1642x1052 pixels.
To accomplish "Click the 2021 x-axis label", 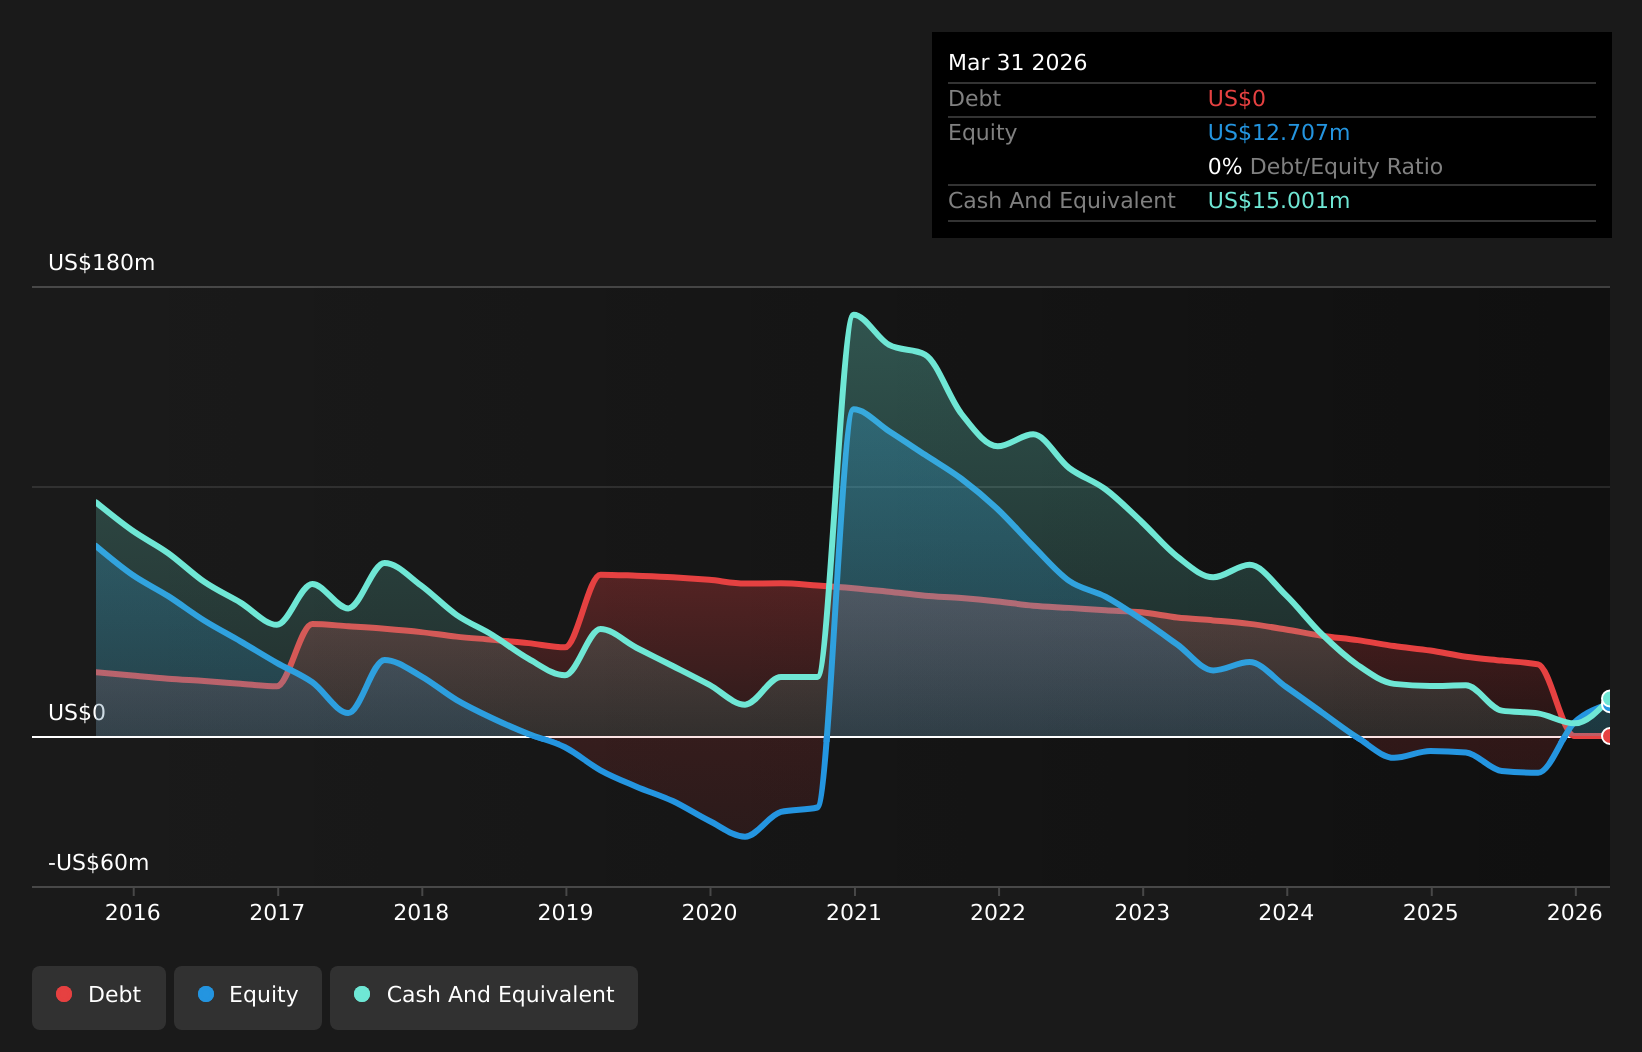I will pos(854,913).
